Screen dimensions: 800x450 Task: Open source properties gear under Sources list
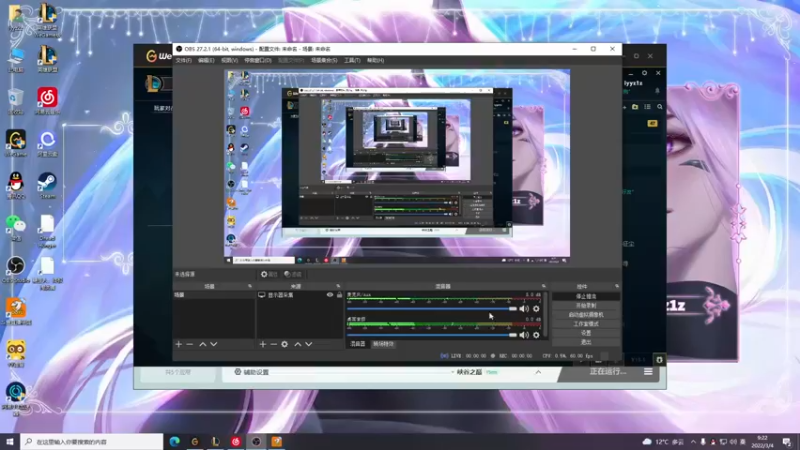coord(285,344)
